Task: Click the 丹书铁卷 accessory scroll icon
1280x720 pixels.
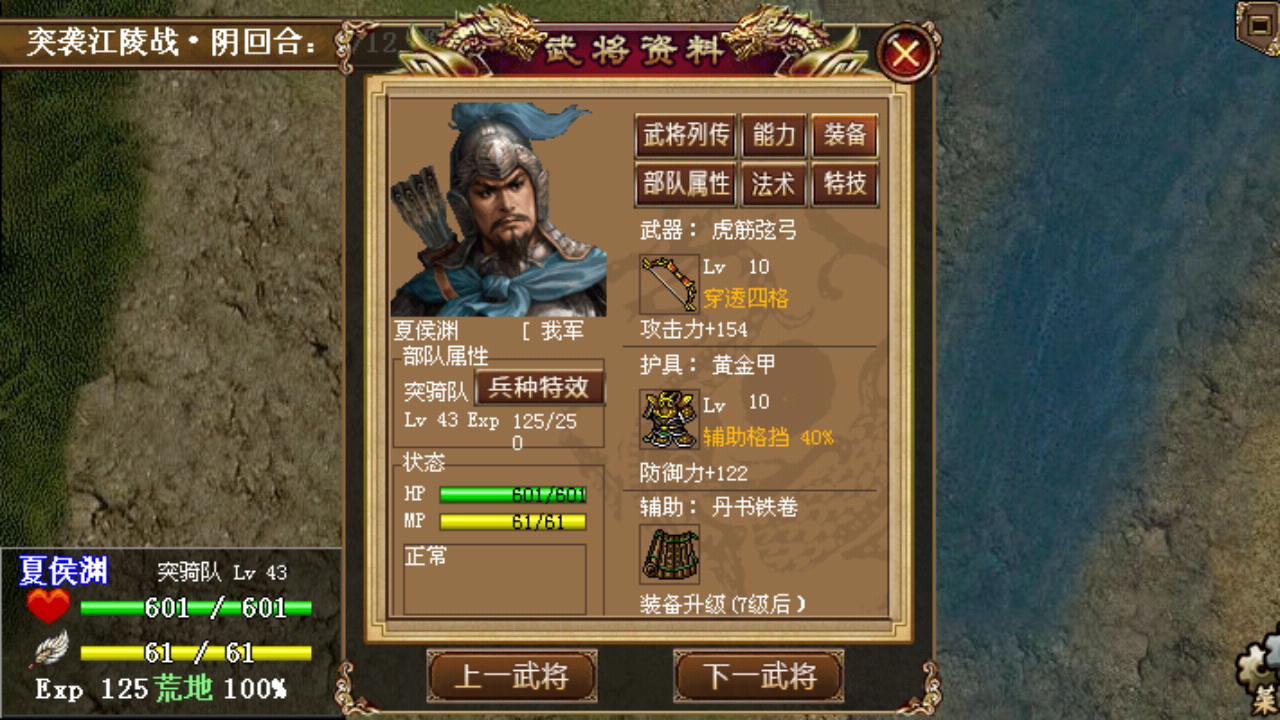Action: click(x=669, y=554)
